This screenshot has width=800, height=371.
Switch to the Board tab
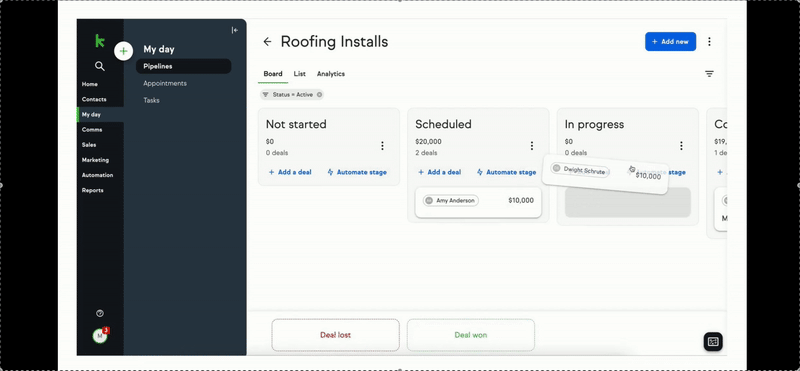click(x=273, y=74)
